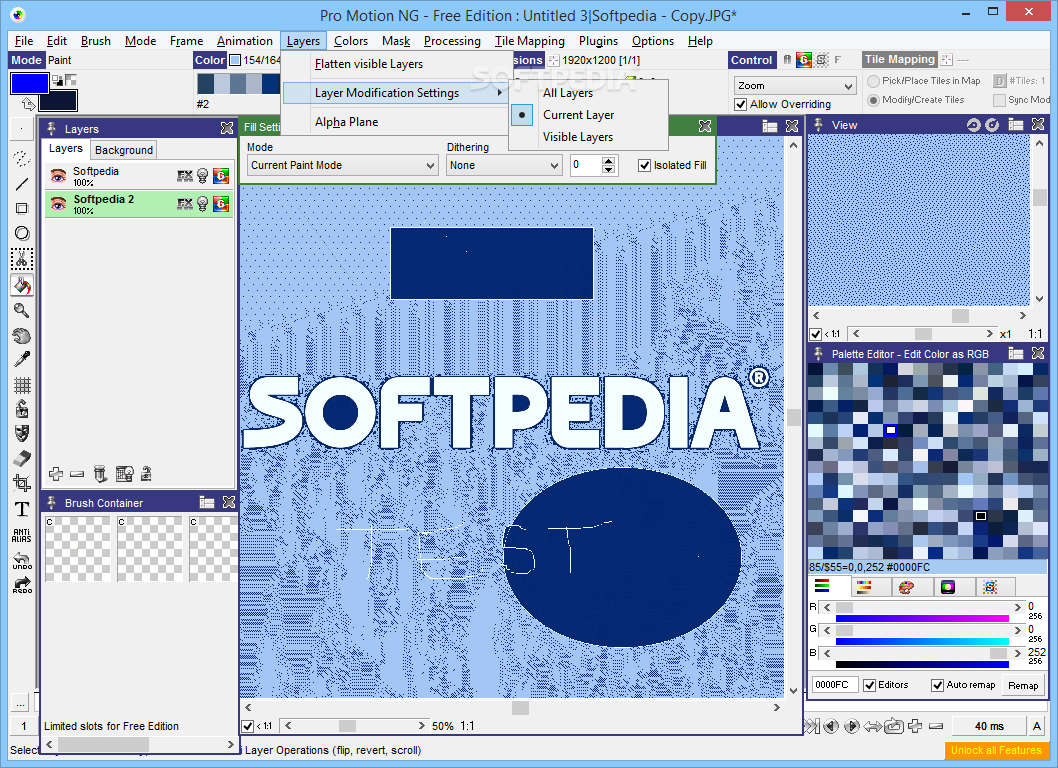Uncheck the Isolated Fill checkbox
Screen dimensions: 1058x768
pyautogui.click(x=644, y=165)
